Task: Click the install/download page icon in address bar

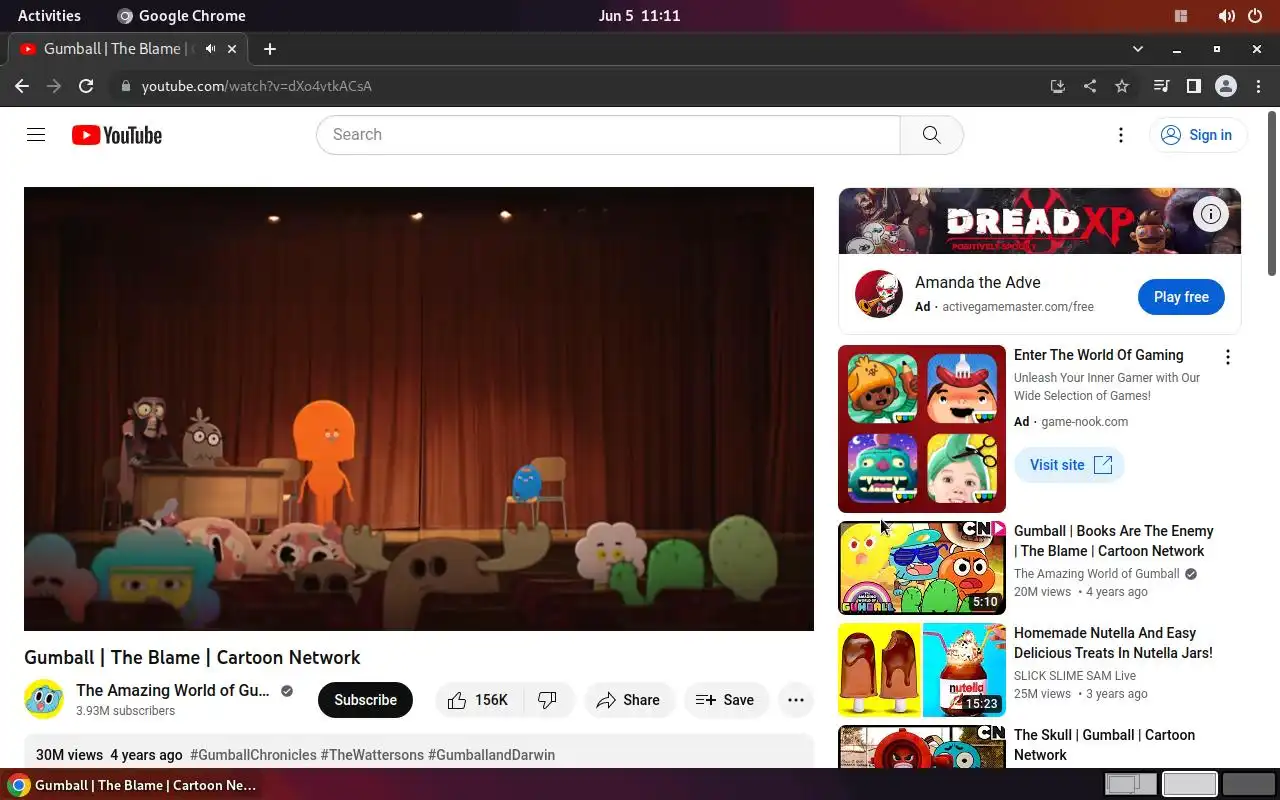Action: click(x=1058, y=86)
